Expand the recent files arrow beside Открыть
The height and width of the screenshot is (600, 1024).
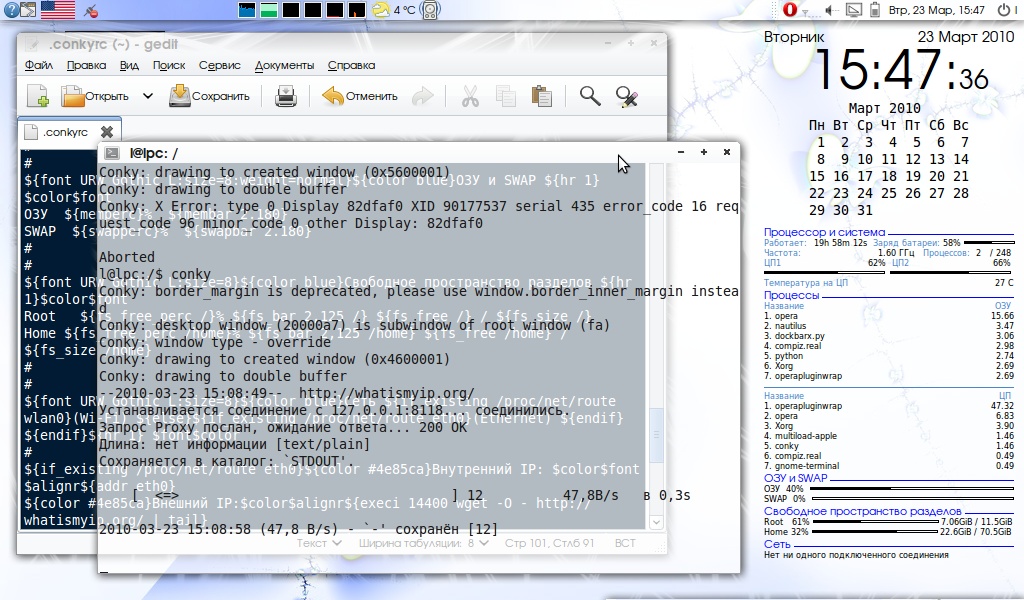click(x=148, y=96)
